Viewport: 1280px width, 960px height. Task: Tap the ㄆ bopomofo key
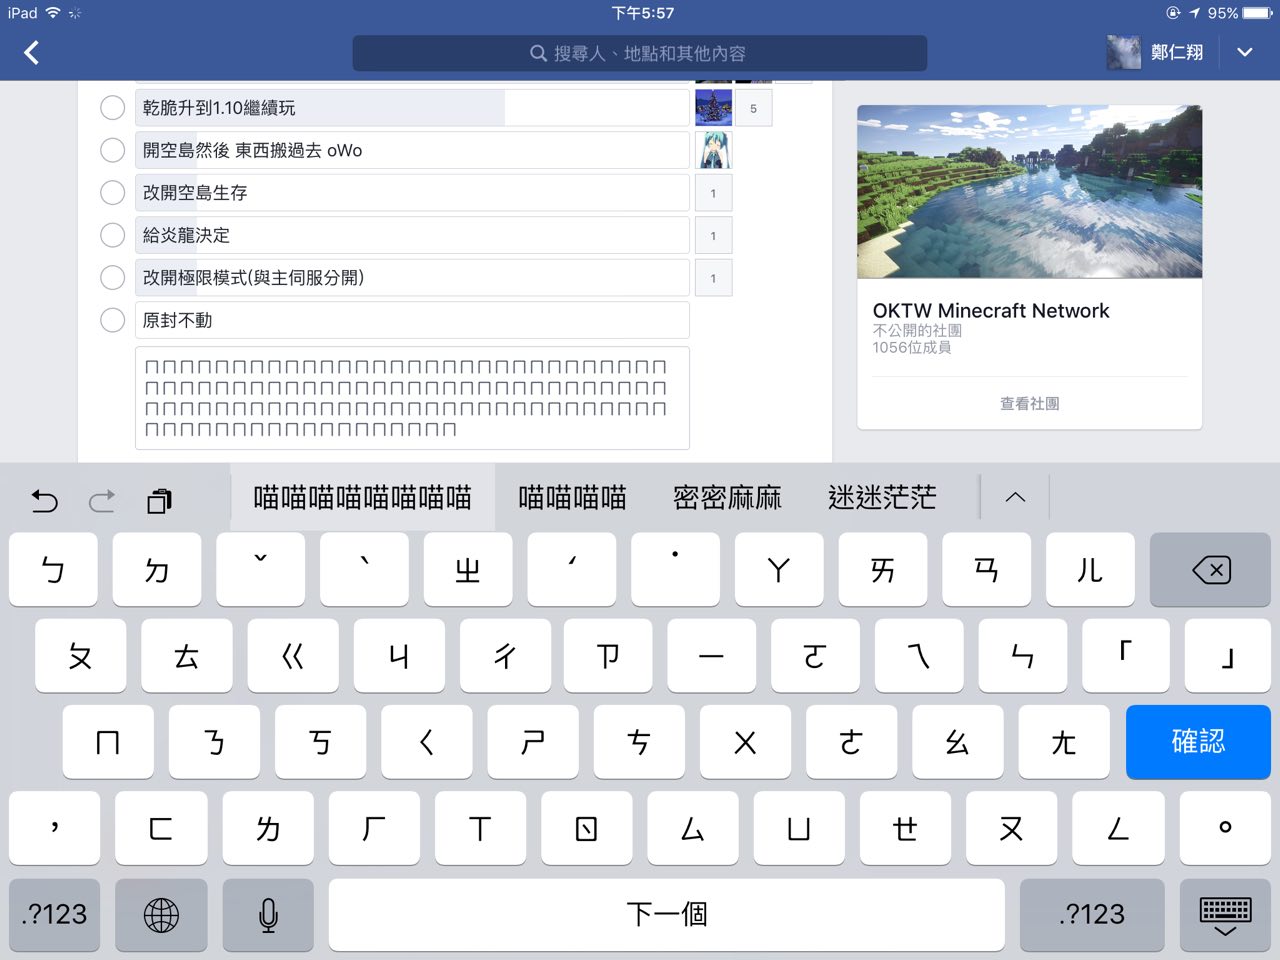click(x=80, y=656)
